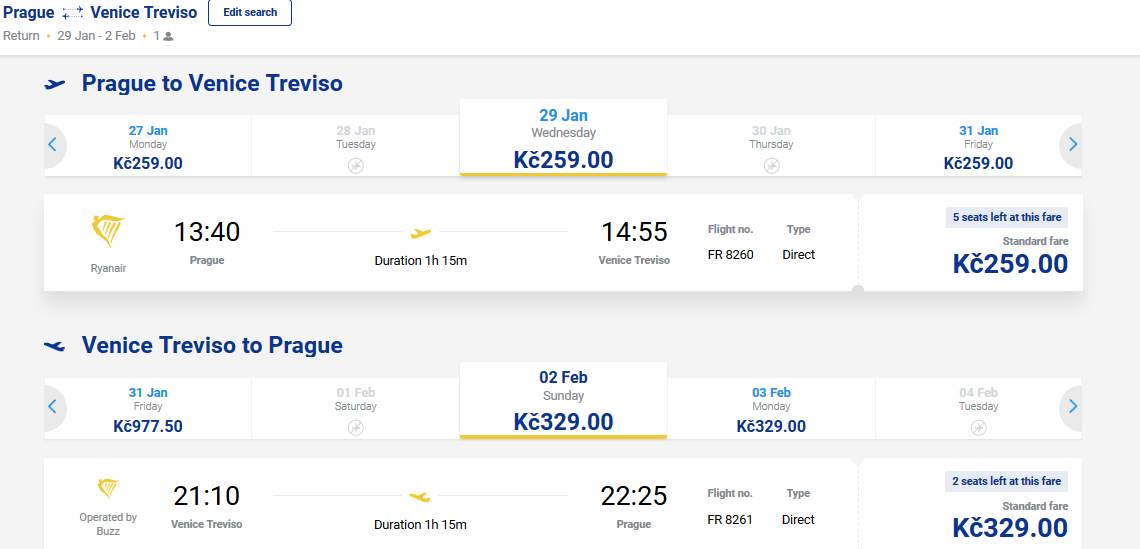Open the Edit search button
Image resolution: width=1140 pixels, height=549 pixels.
(x=250, y=12)
